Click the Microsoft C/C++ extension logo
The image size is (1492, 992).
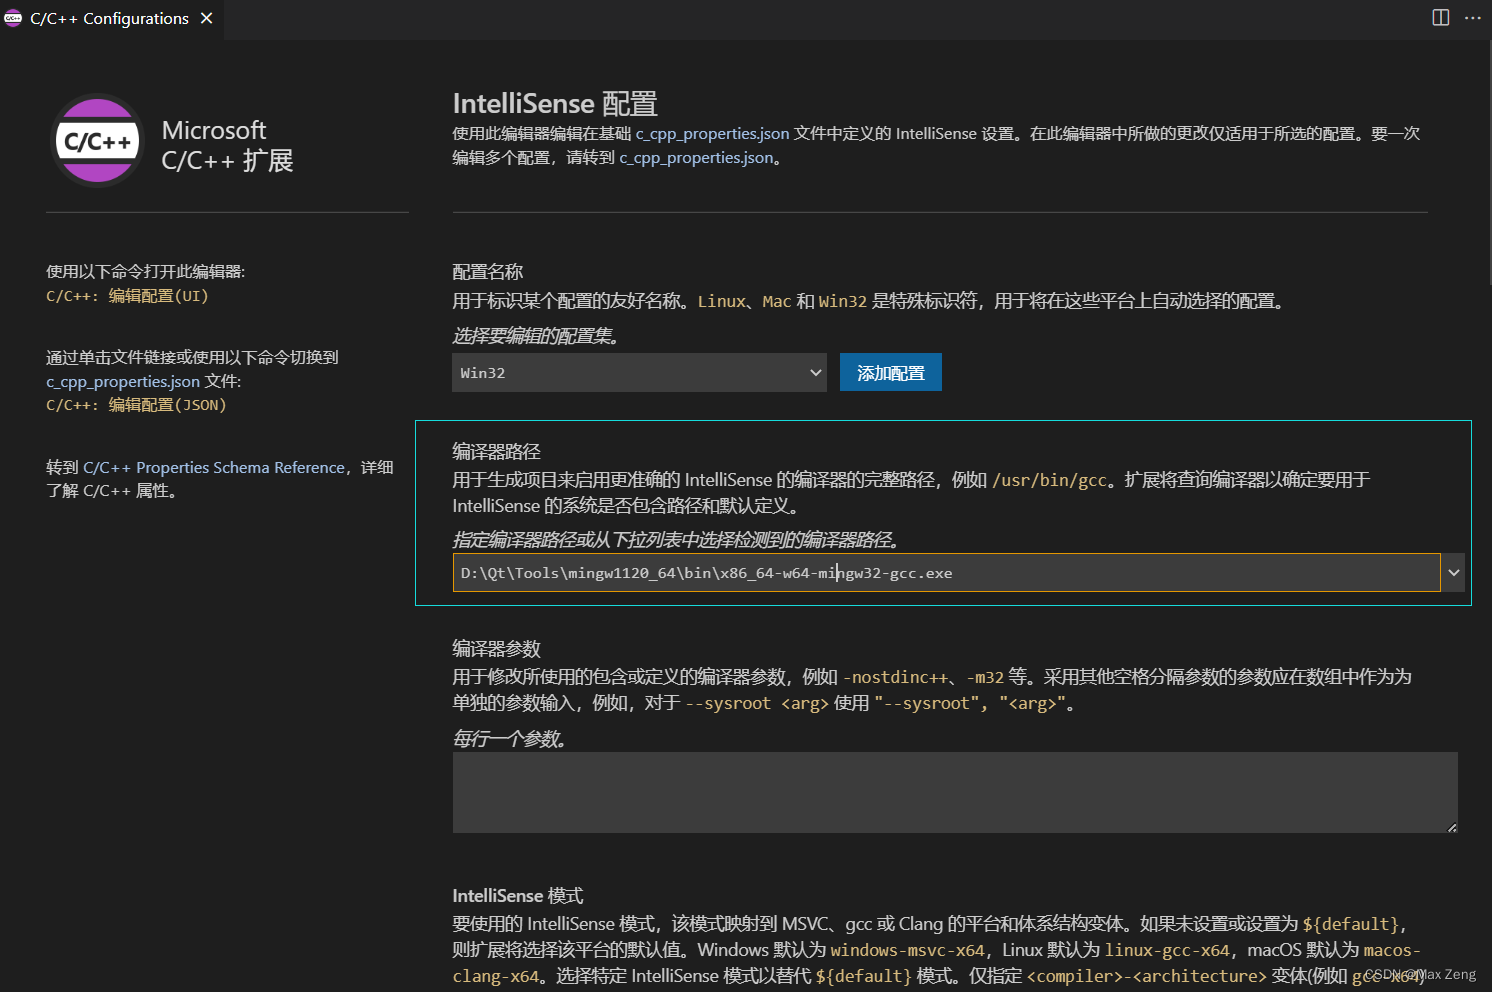97,141
